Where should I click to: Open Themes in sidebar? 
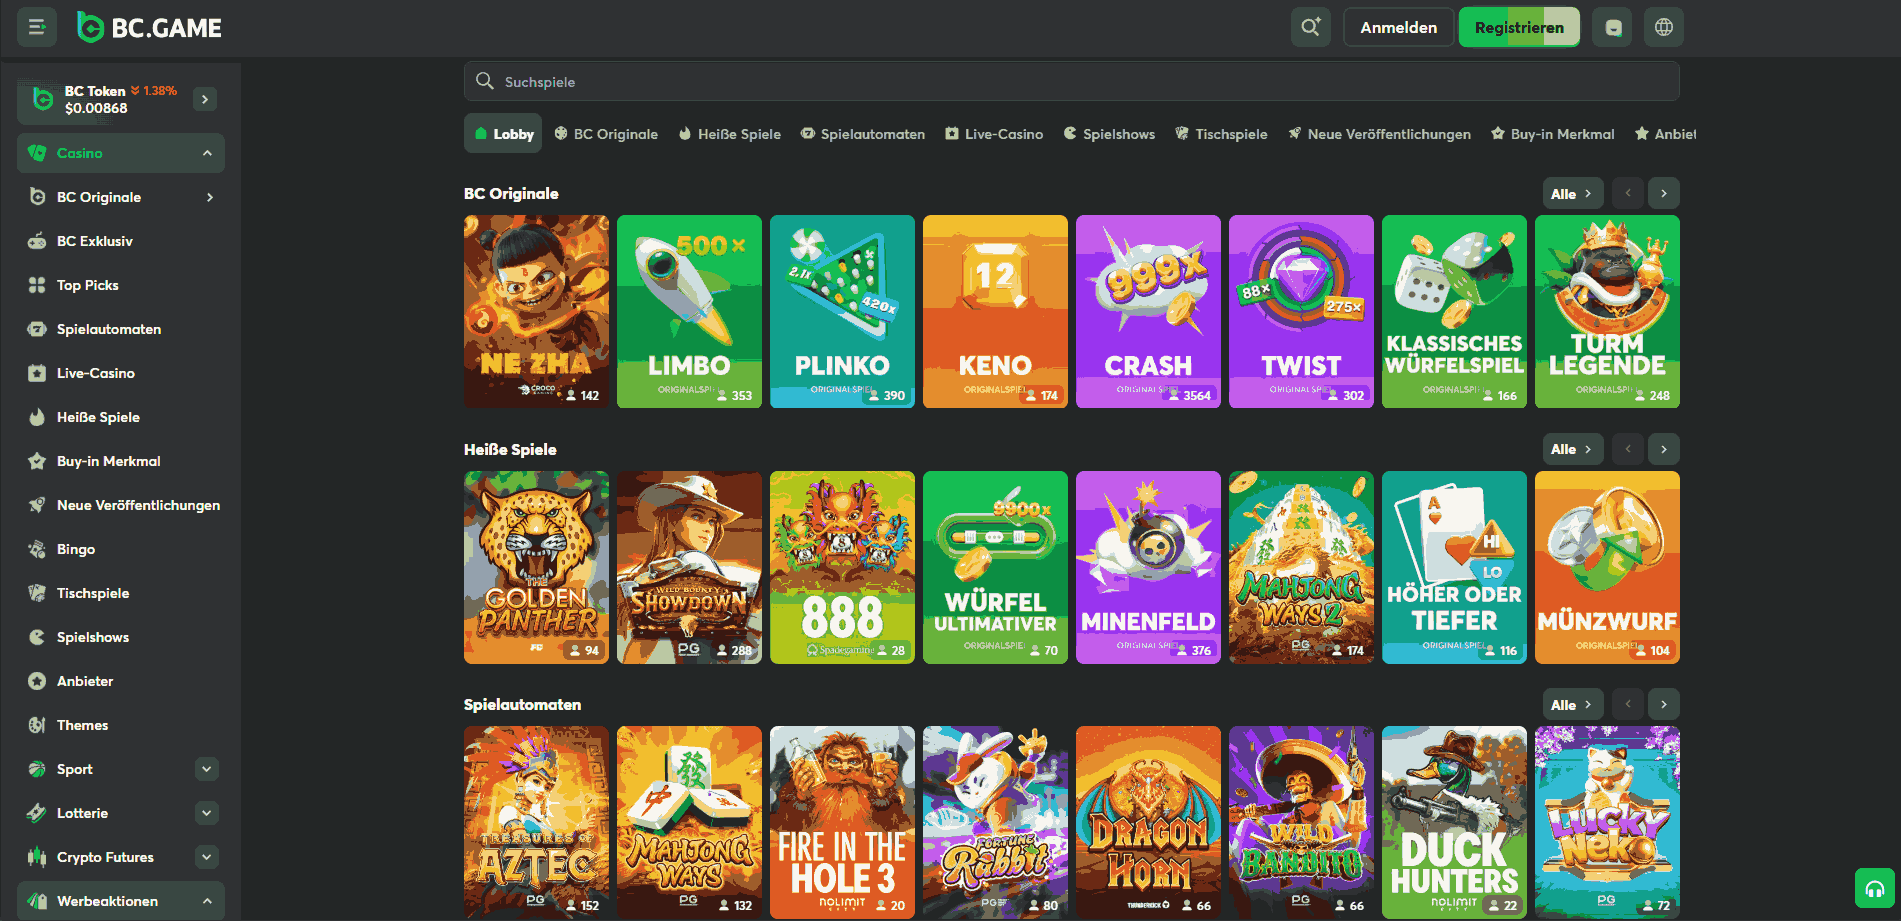121,725
